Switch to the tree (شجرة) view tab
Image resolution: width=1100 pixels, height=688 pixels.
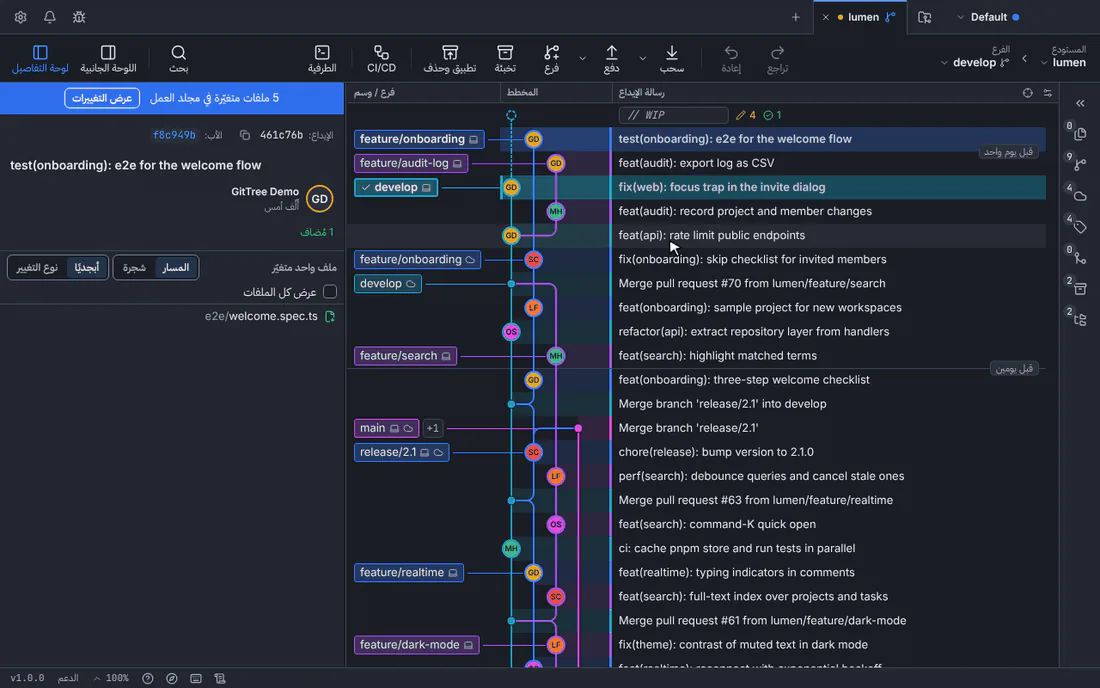pos(134,267)
